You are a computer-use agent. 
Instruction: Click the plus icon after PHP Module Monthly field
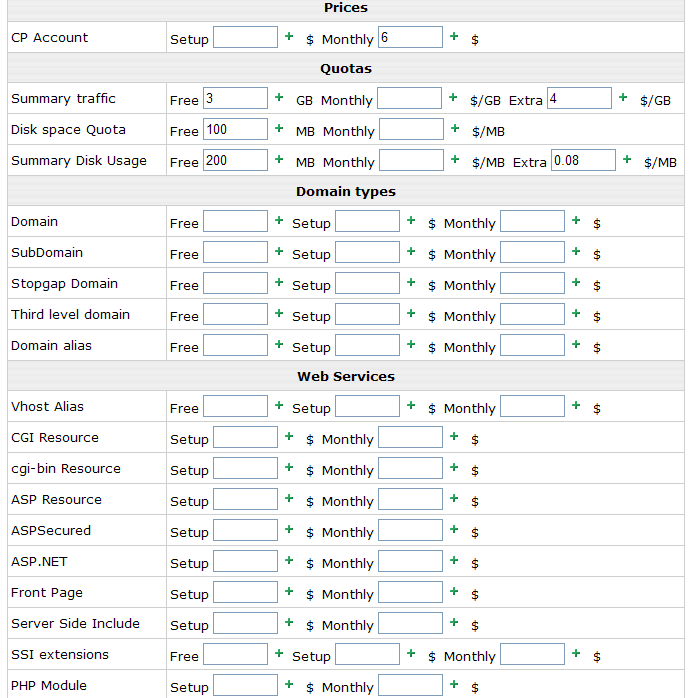click(454, 684)
